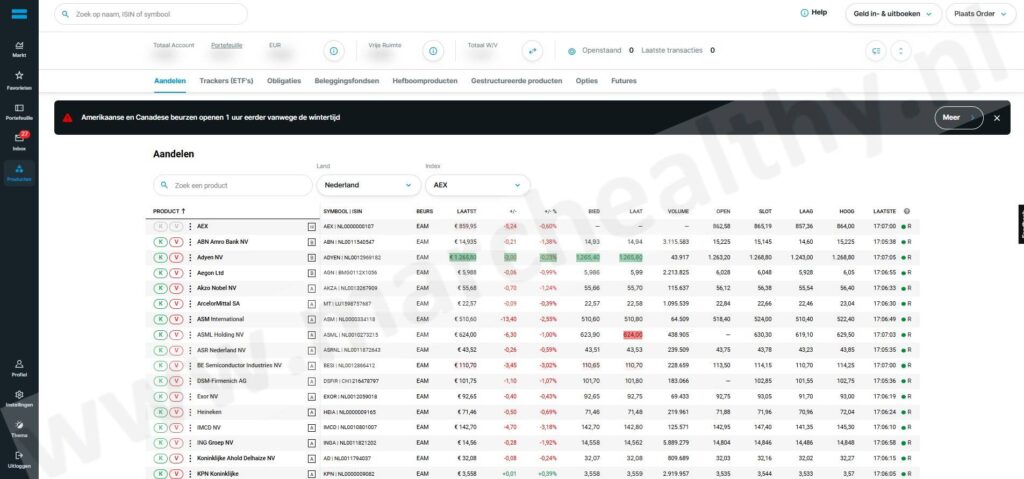Open the Markt section in sidebar
Viewport: 1024px width, 479px height.
tap(19, 50)
